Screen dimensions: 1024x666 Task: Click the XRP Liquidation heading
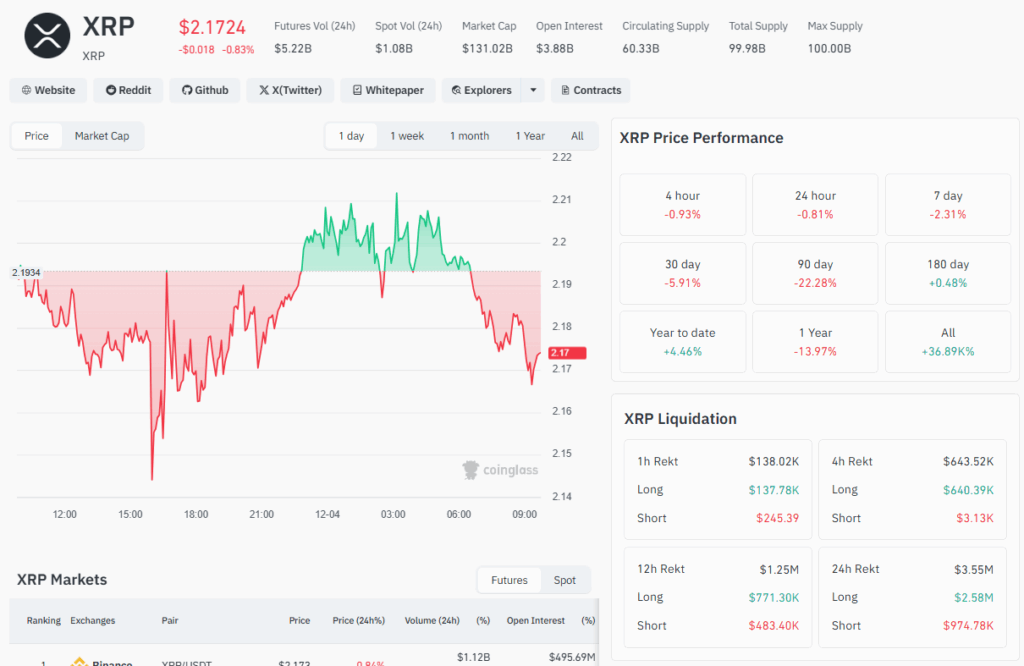[x=680, y=419]
